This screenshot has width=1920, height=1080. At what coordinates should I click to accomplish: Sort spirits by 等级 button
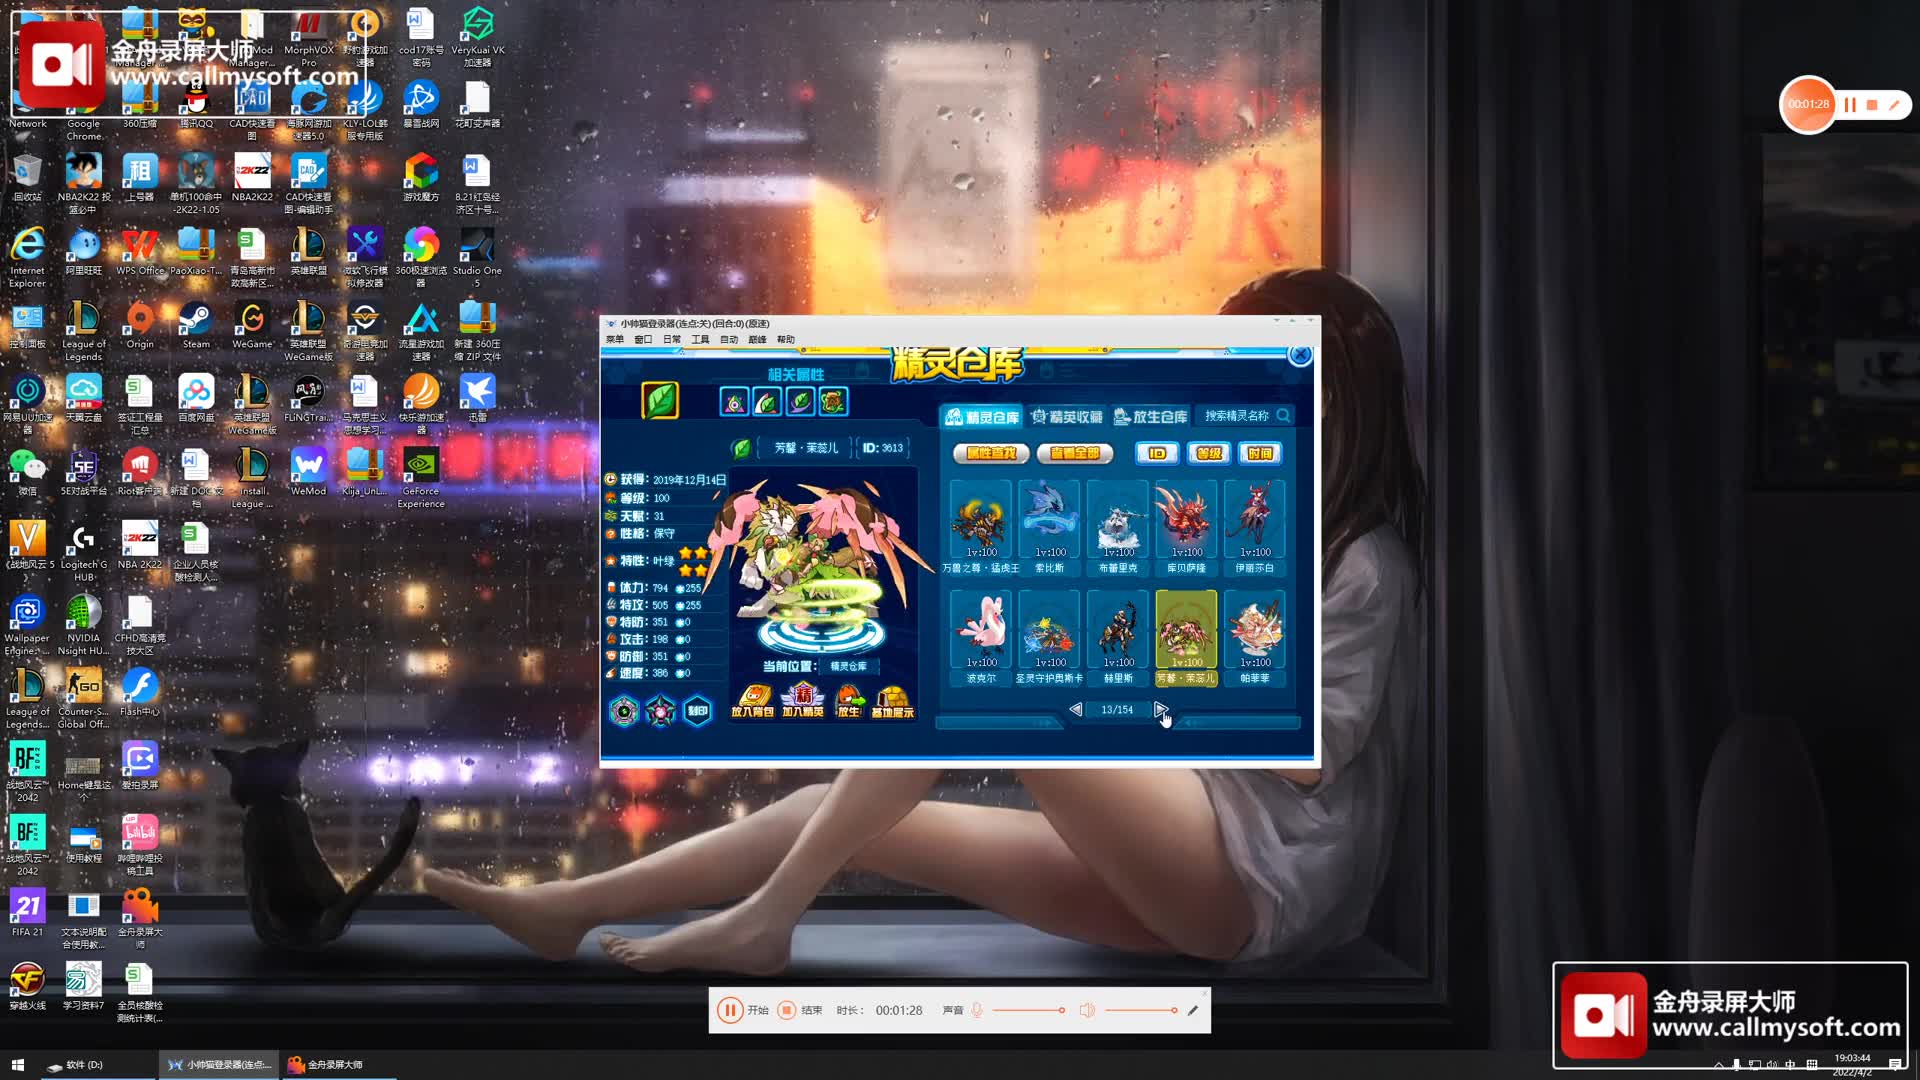(x=1209, y=454)
